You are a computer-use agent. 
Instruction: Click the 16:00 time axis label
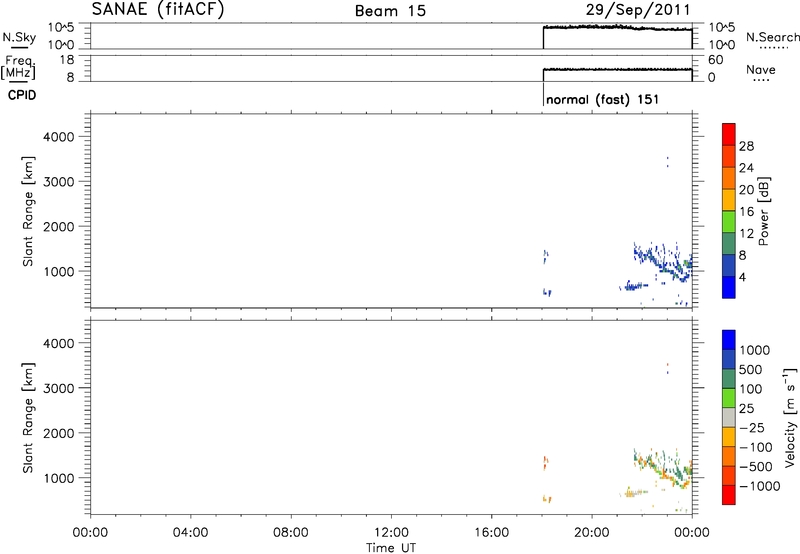pos(491,533)
